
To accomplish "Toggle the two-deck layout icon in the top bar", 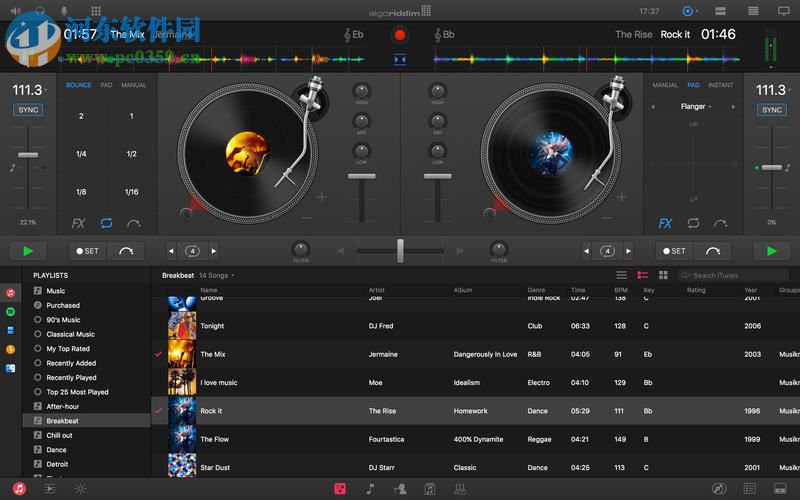I will click(720, 11).
